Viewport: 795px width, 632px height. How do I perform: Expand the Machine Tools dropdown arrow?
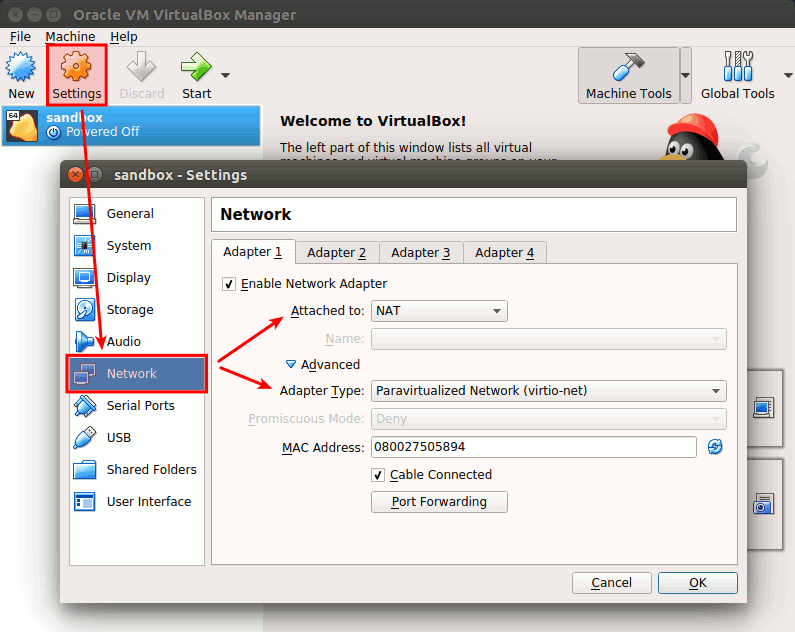click(685, 76)
